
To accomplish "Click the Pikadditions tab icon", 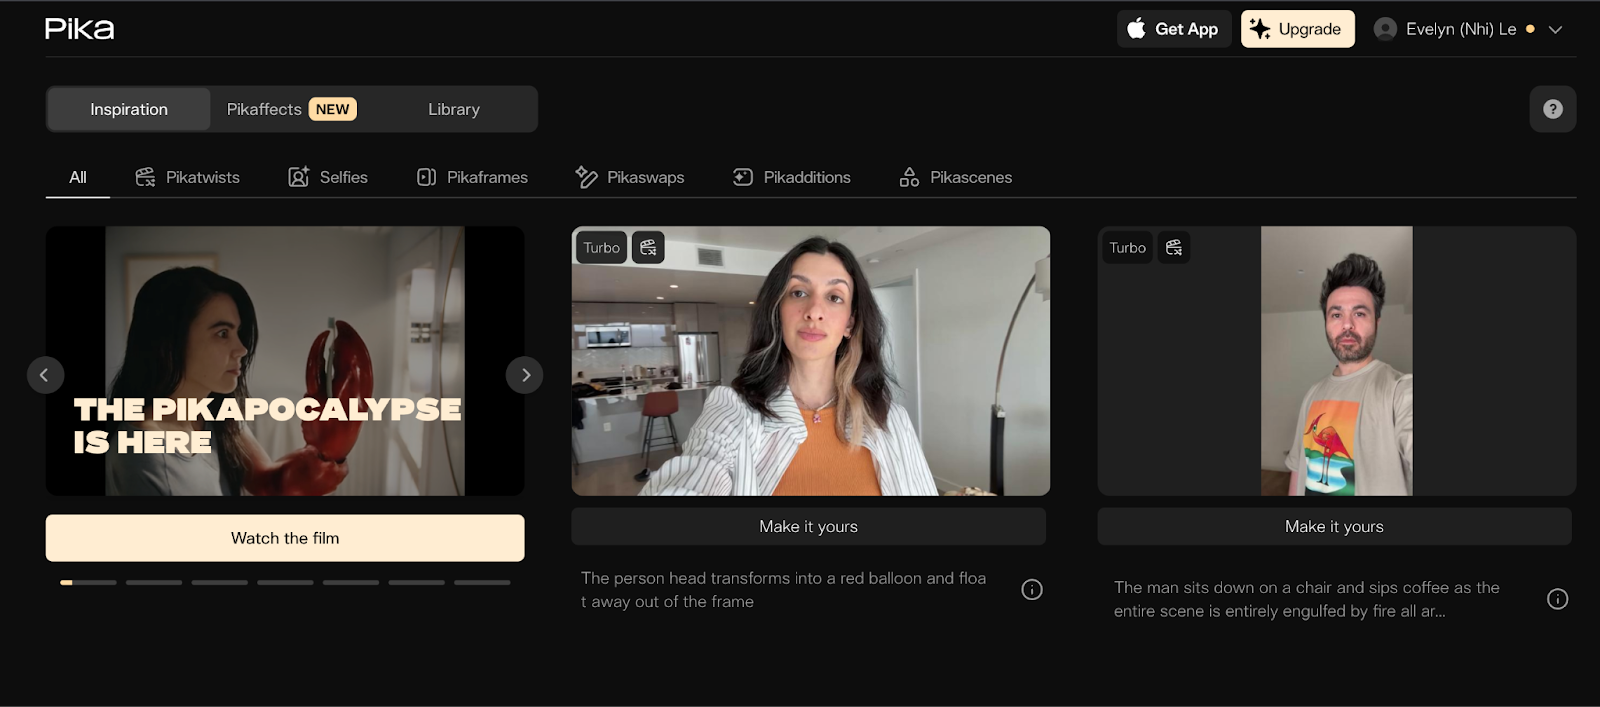I will [743, 177].
